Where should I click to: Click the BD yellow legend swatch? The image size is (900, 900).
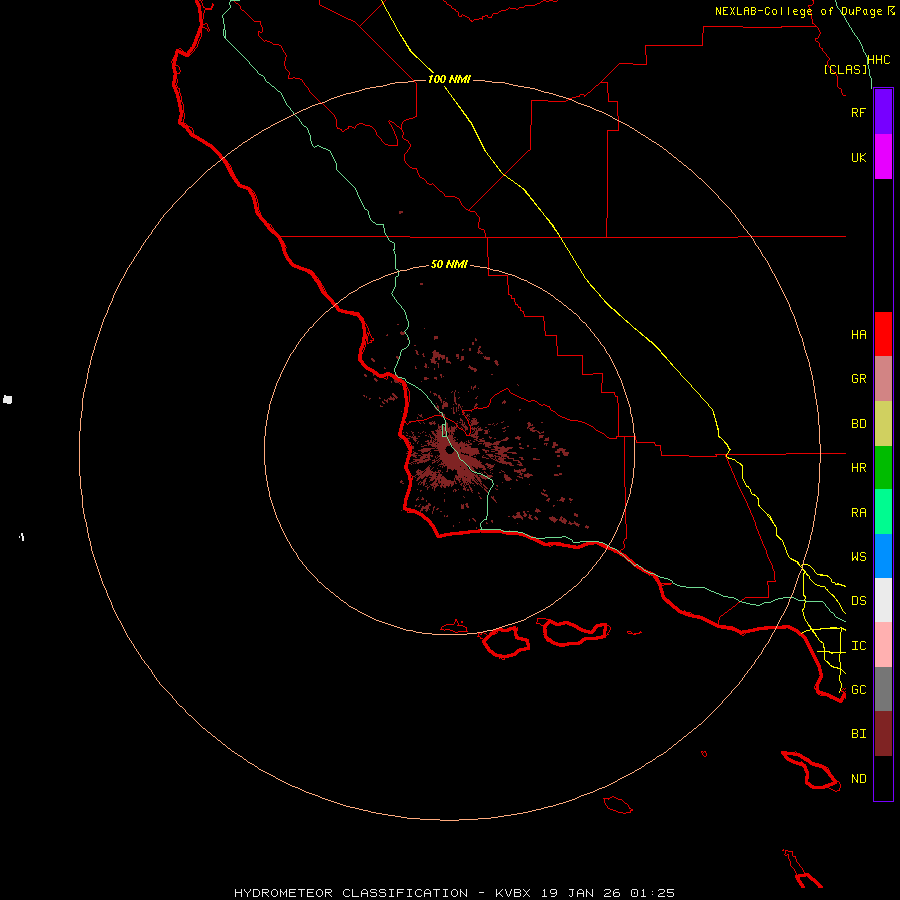(x=883, y=424)
